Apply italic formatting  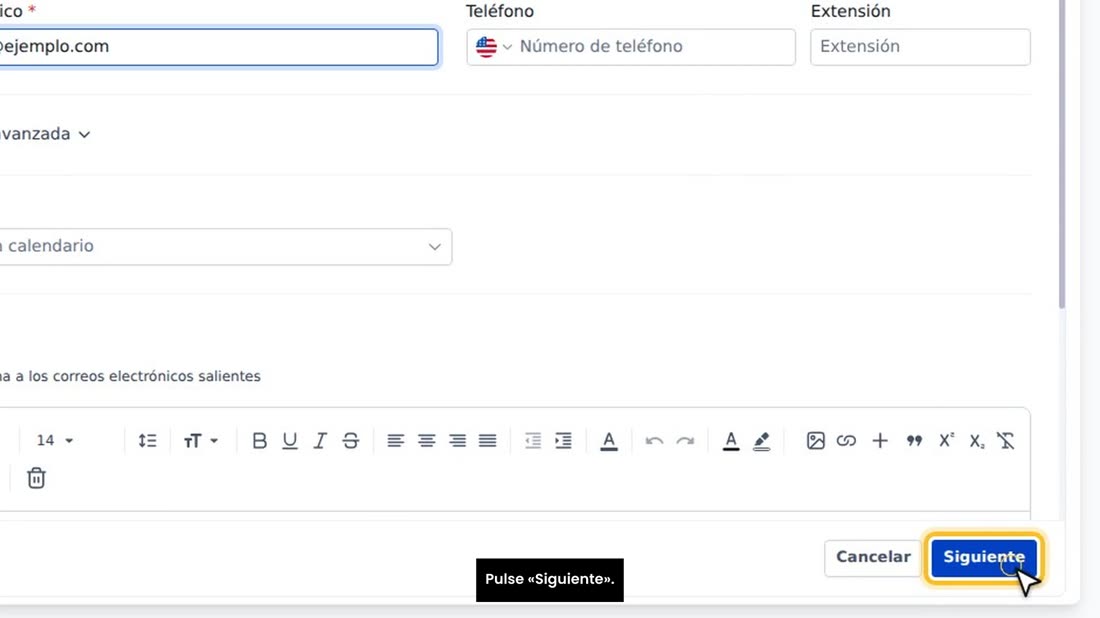(320, 441)
